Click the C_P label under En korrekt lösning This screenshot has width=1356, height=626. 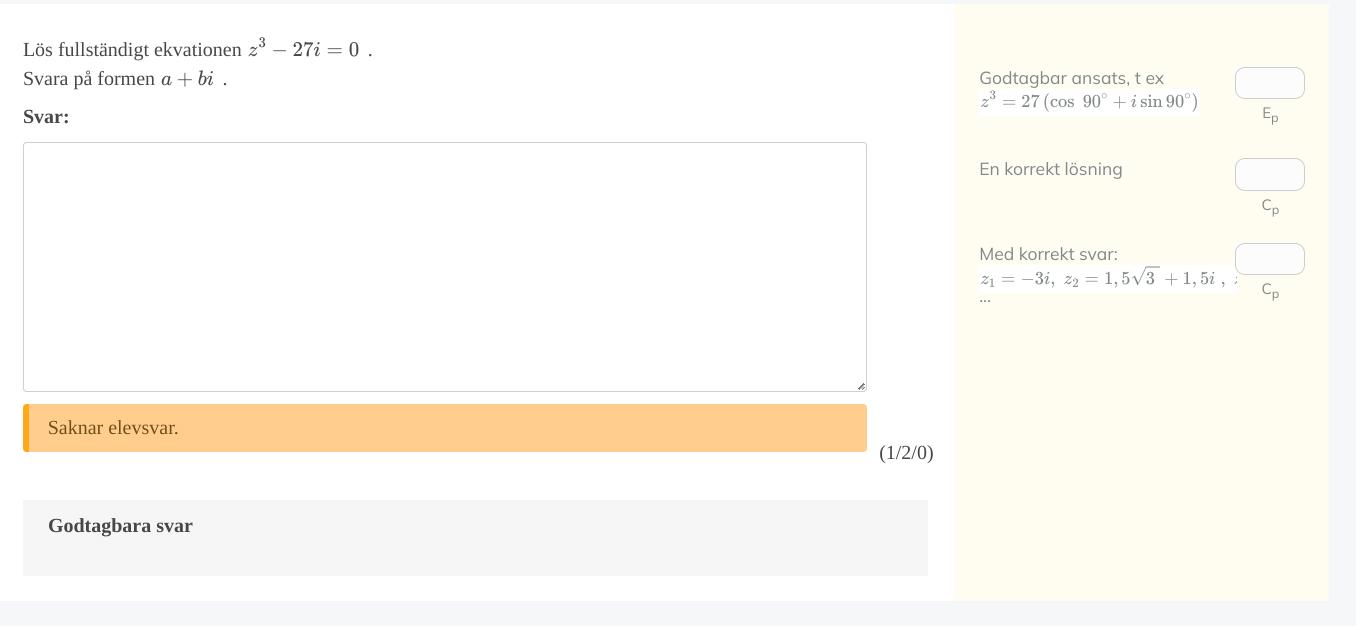tap(1270, 206)
